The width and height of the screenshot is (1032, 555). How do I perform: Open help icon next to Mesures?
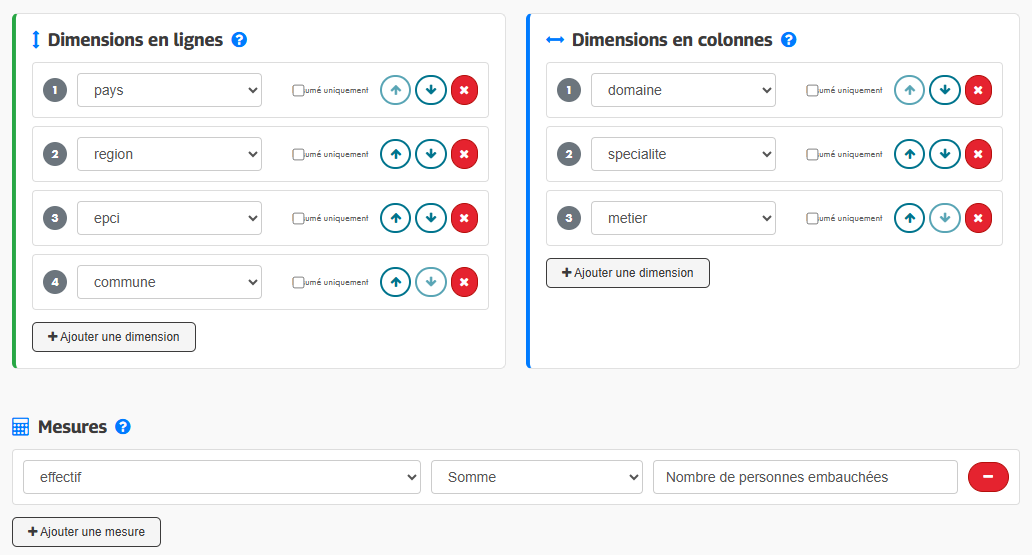click(x=123, y=427)
